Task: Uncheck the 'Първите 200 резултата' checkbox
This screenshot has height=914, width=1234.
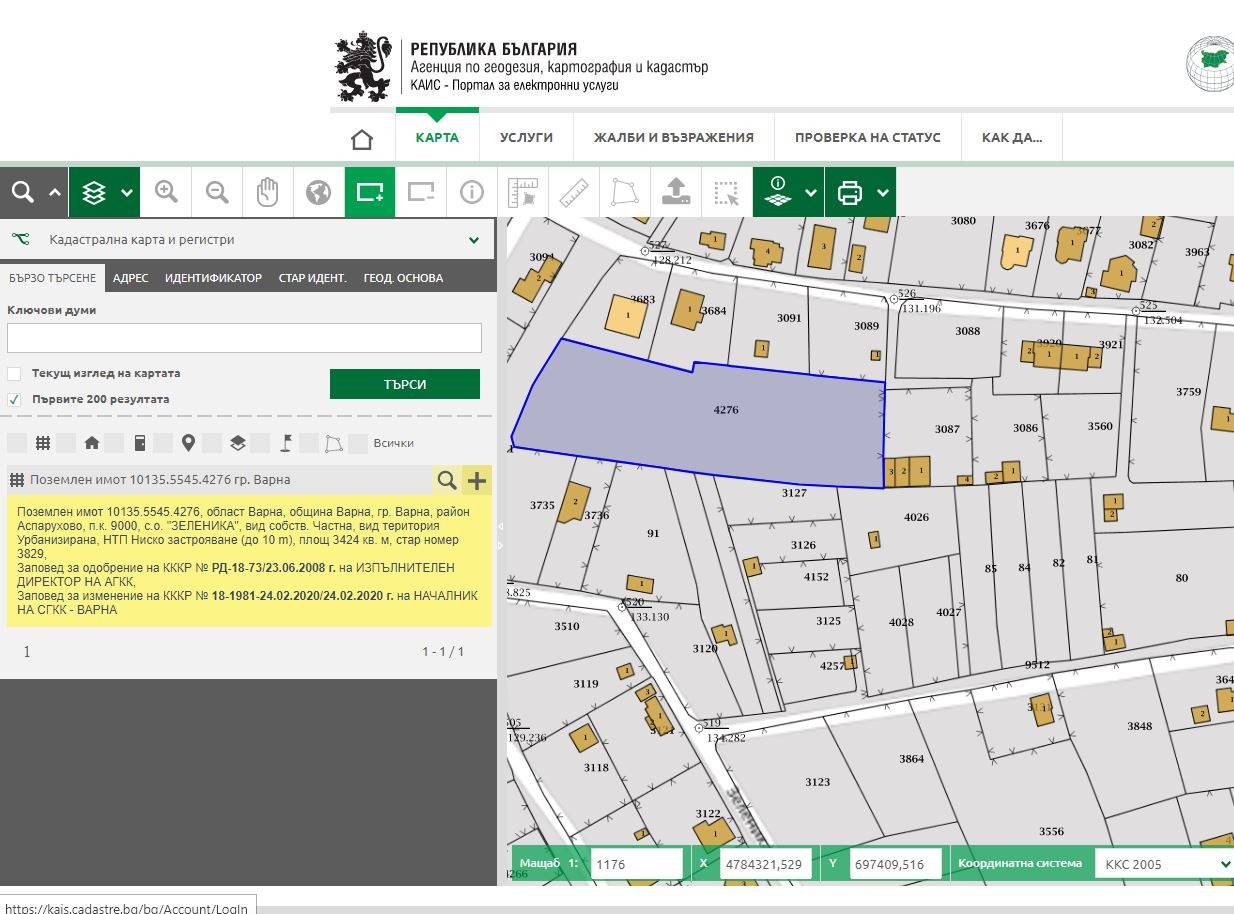Action: 14,400
